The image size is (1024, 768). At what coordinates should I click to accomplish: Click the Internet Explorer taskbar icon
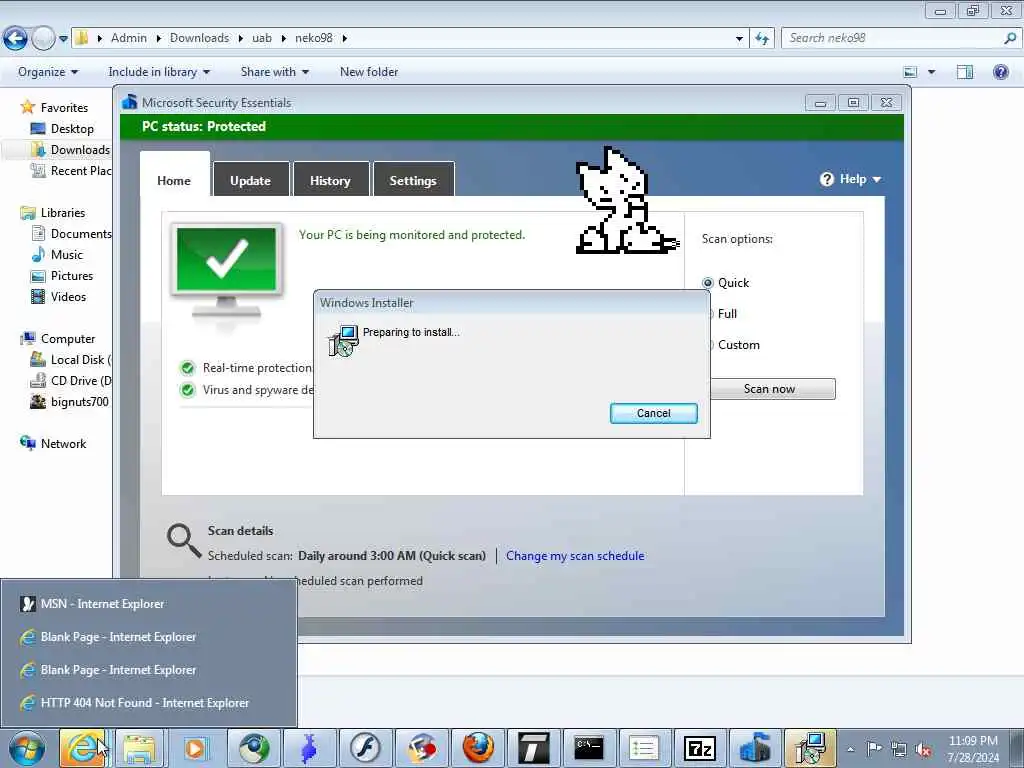click(82, 748)
